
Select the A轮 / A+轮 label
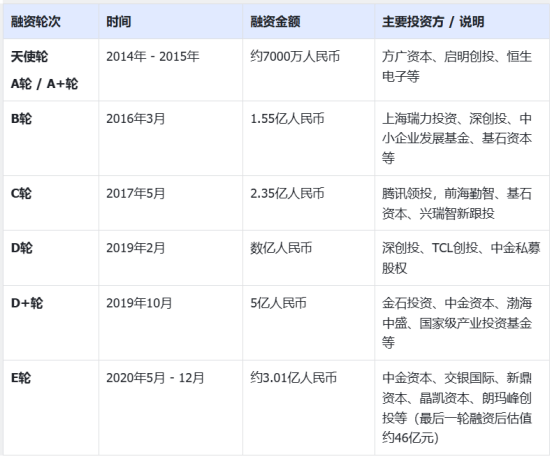point(44,84)
